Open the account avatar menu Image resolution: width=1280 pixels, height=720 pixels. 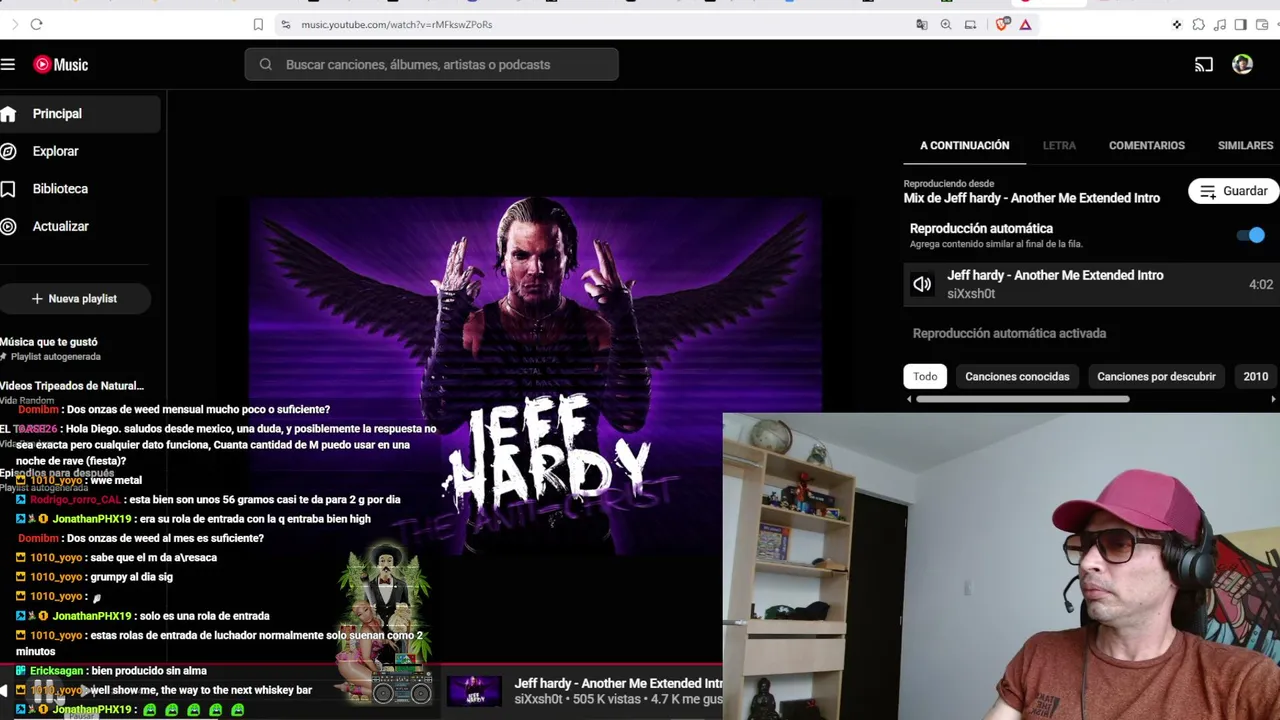click(1242, 65)
